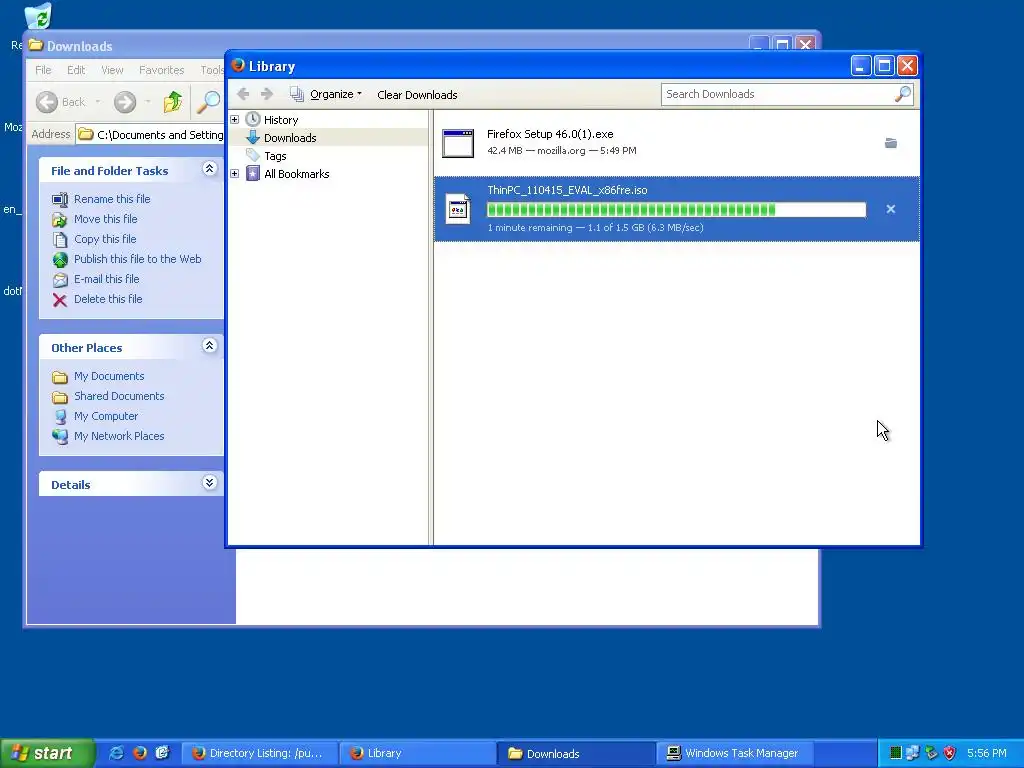This screenshot has width=1024, height=768.
Task: Cancel the ThinPC iso download
Action: (891, 209)
